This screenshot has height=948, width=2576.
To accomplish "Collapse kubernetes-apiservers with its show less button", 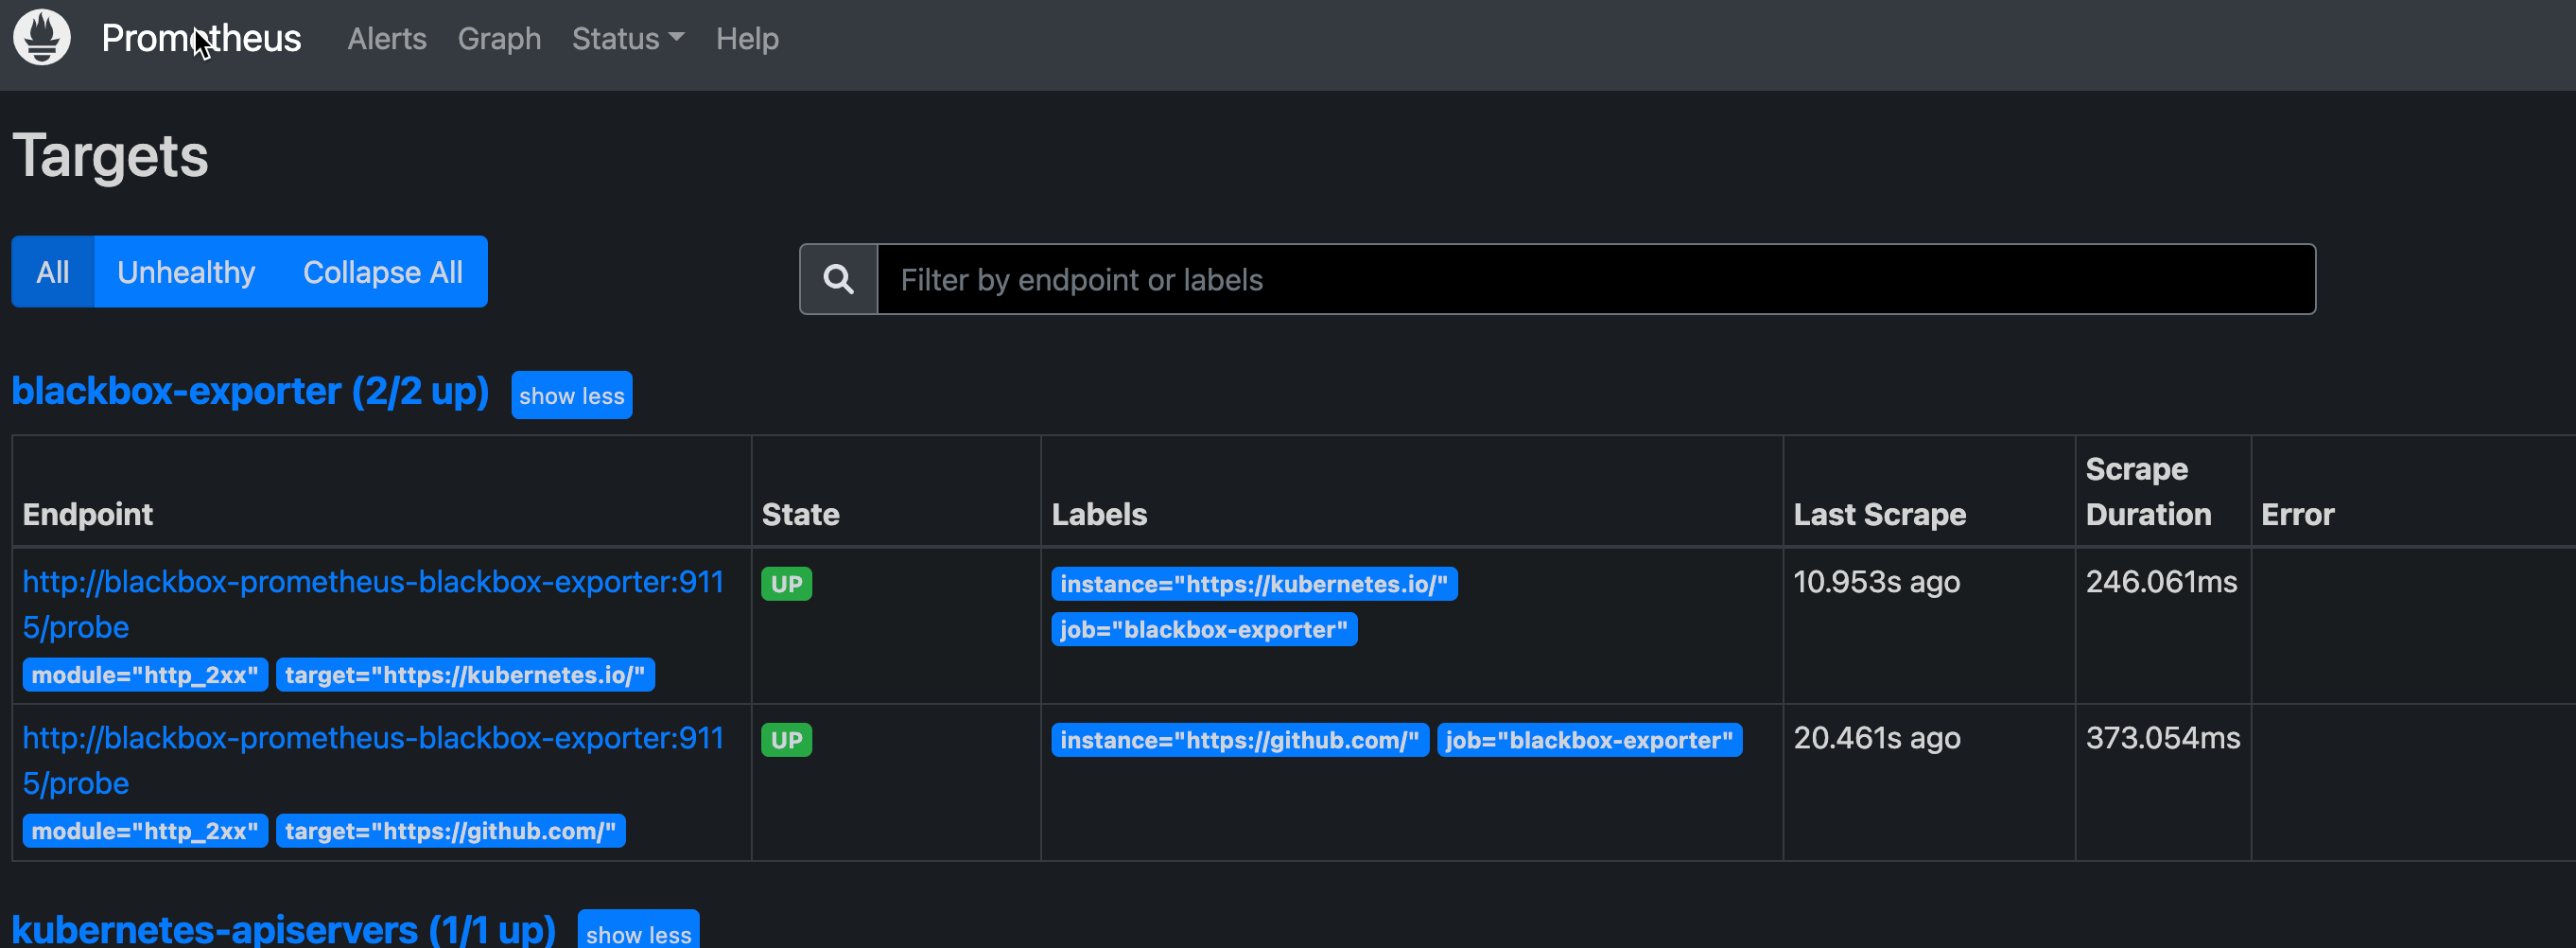I will [638, 930].
